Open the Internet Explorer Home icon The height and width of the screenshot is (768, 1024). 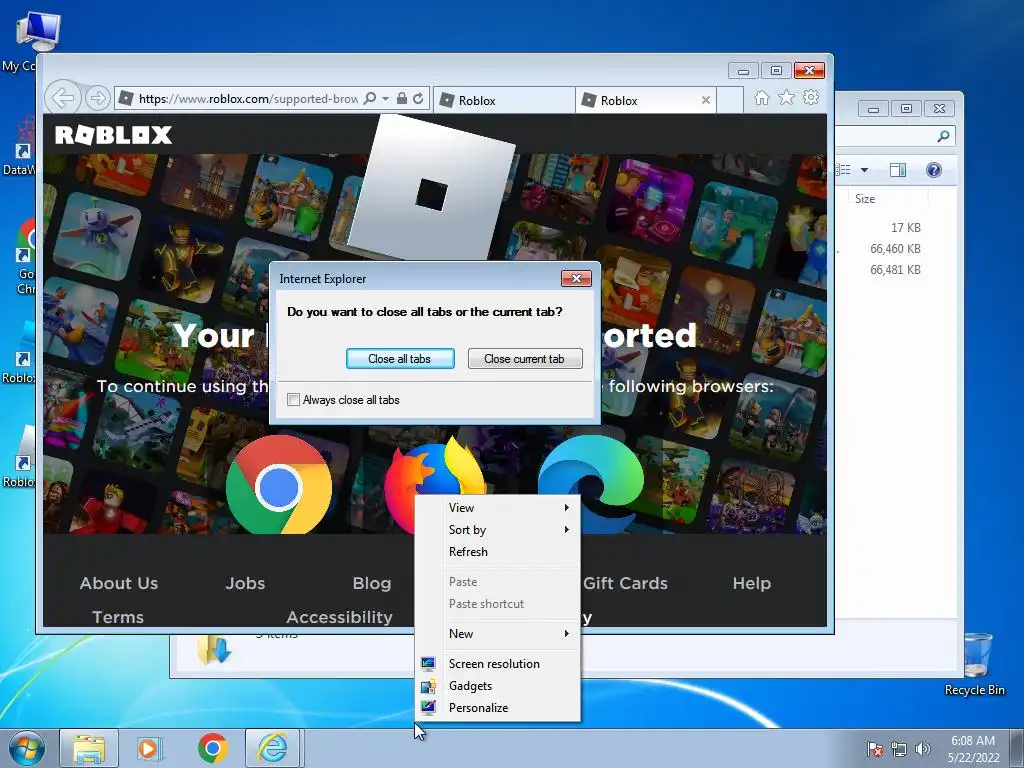pos(761,98)
